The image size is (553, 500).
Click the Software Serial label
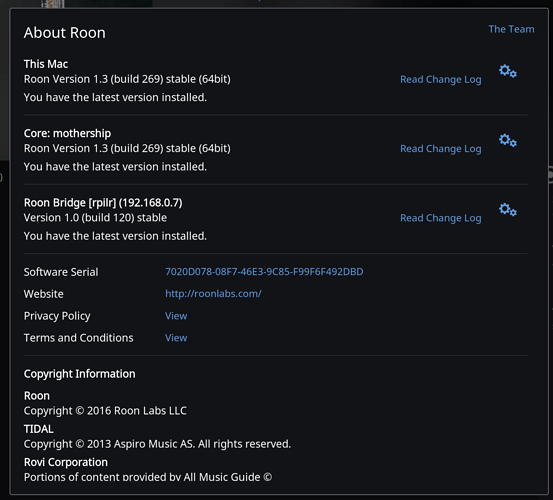(x=61, y=272)
